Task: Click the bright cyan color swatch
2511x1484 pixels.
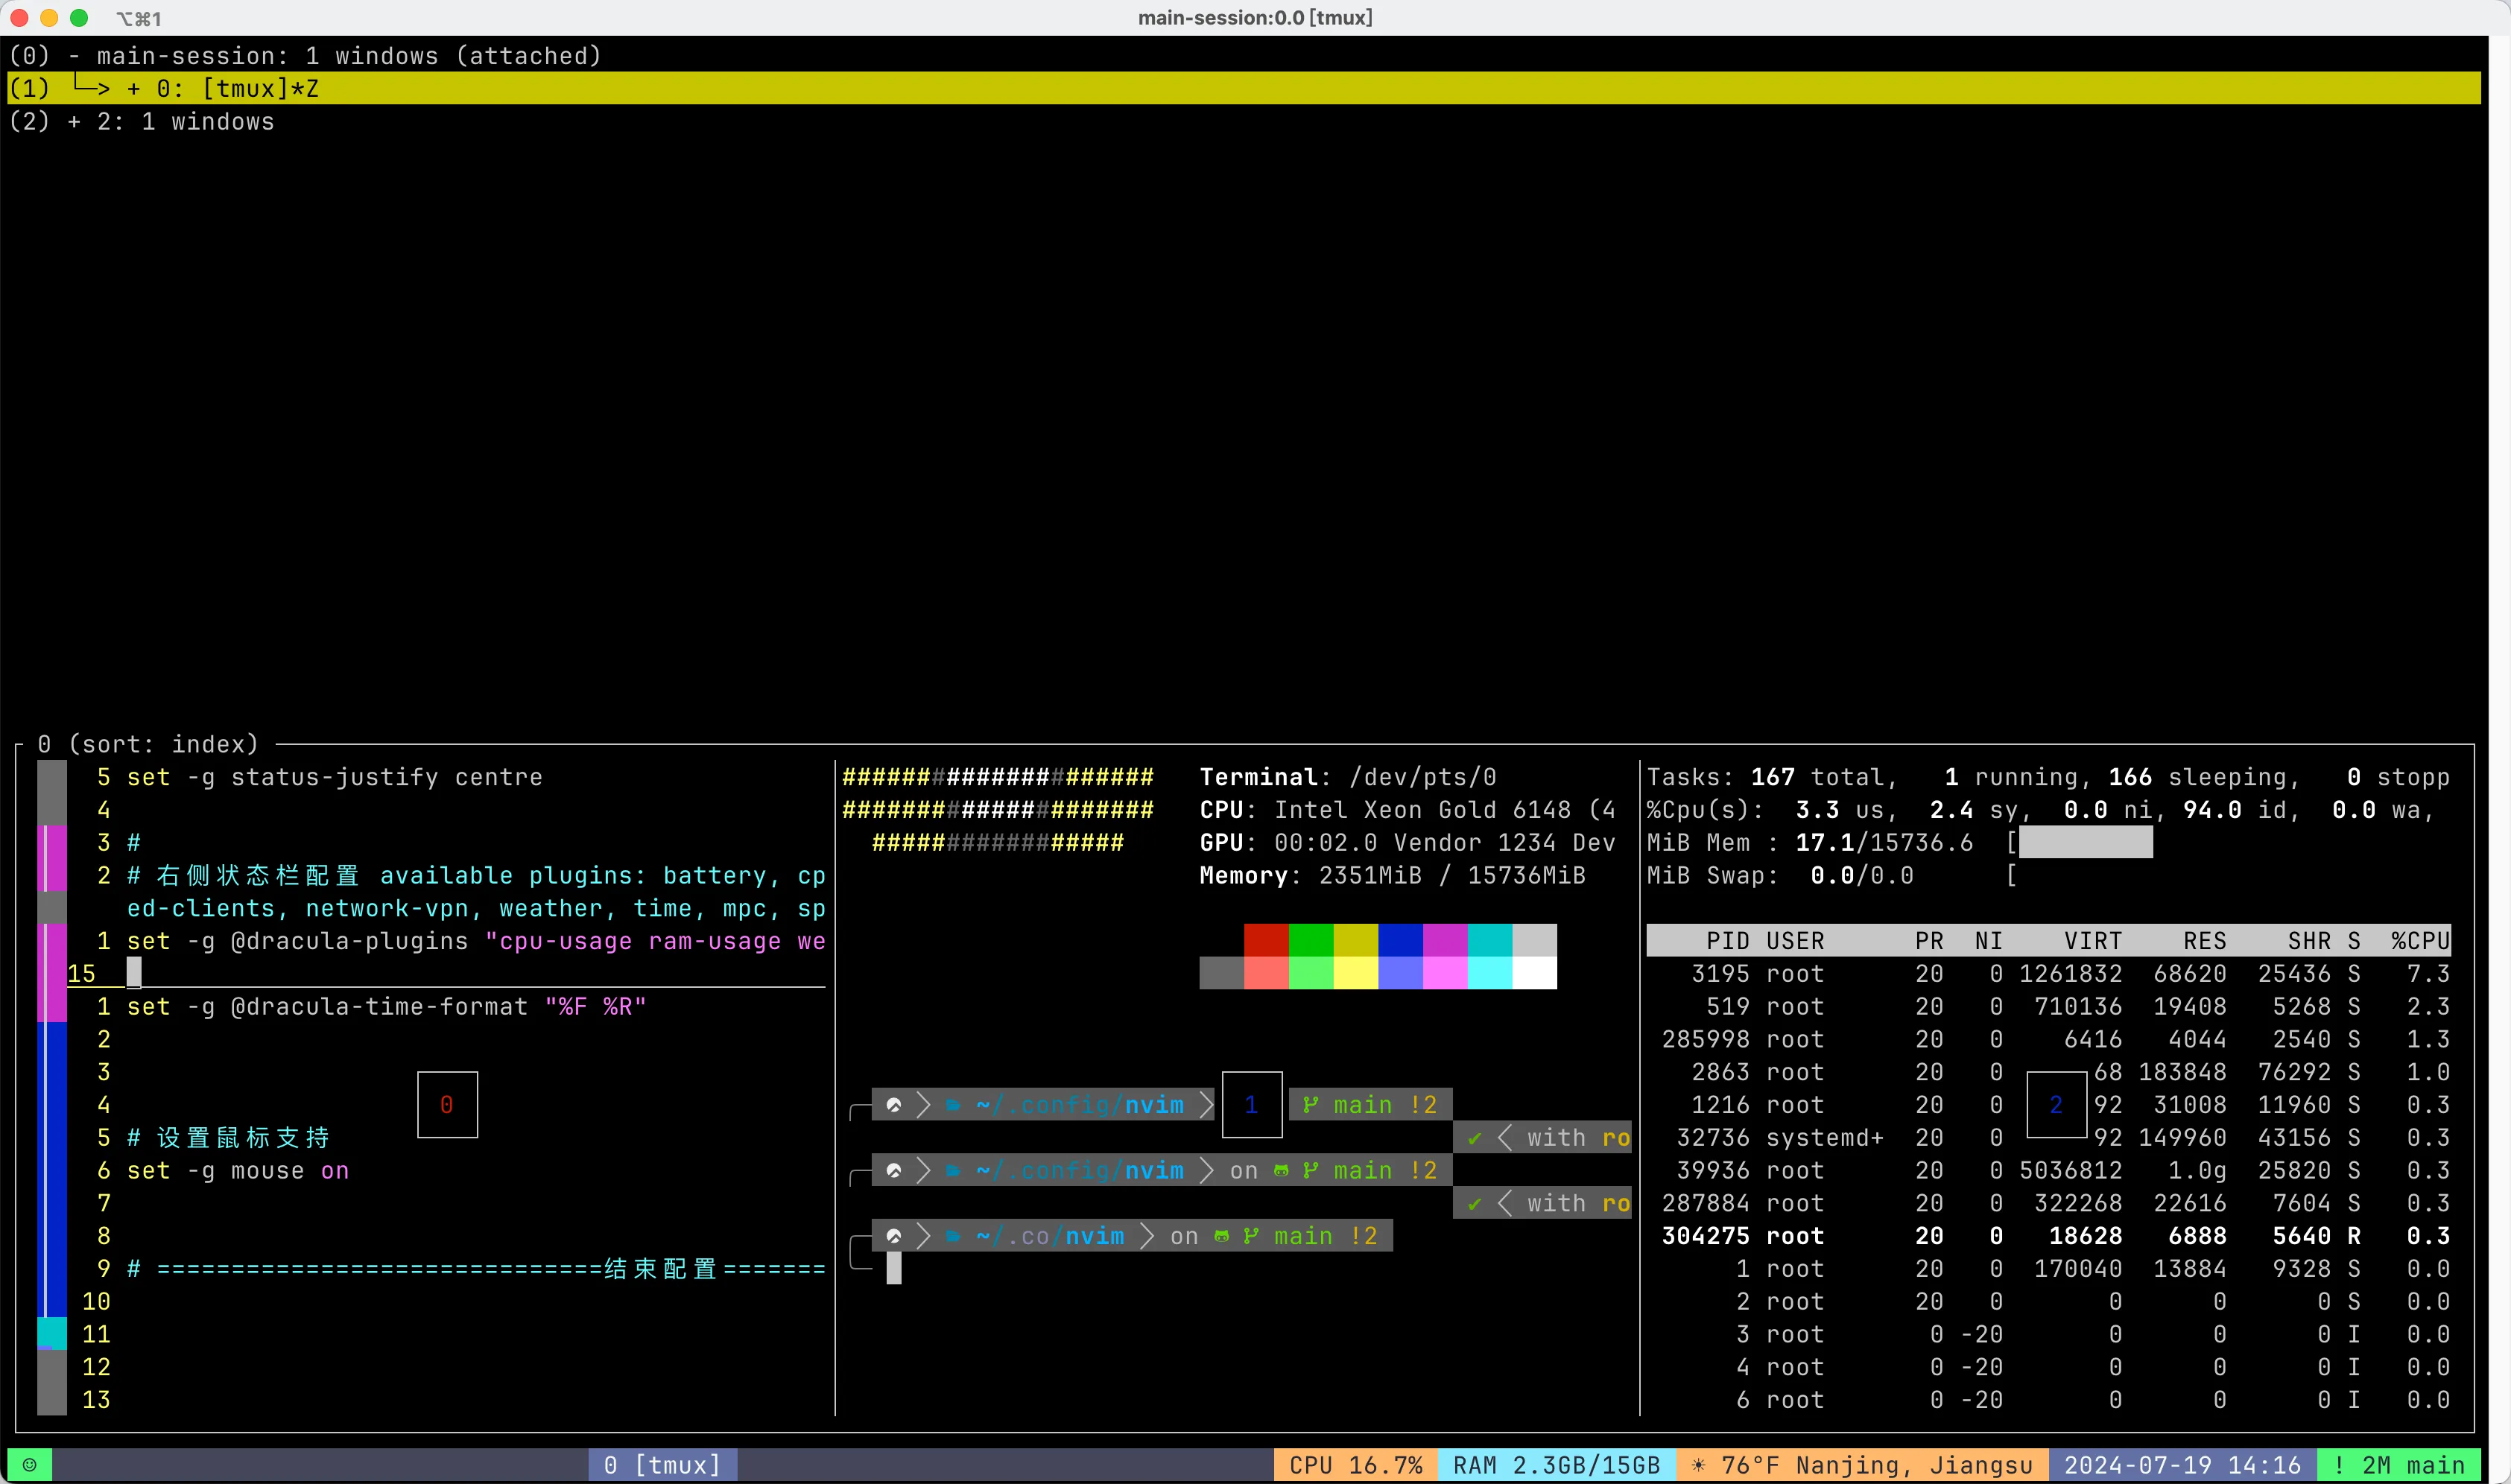Action: coord(1490,973)
